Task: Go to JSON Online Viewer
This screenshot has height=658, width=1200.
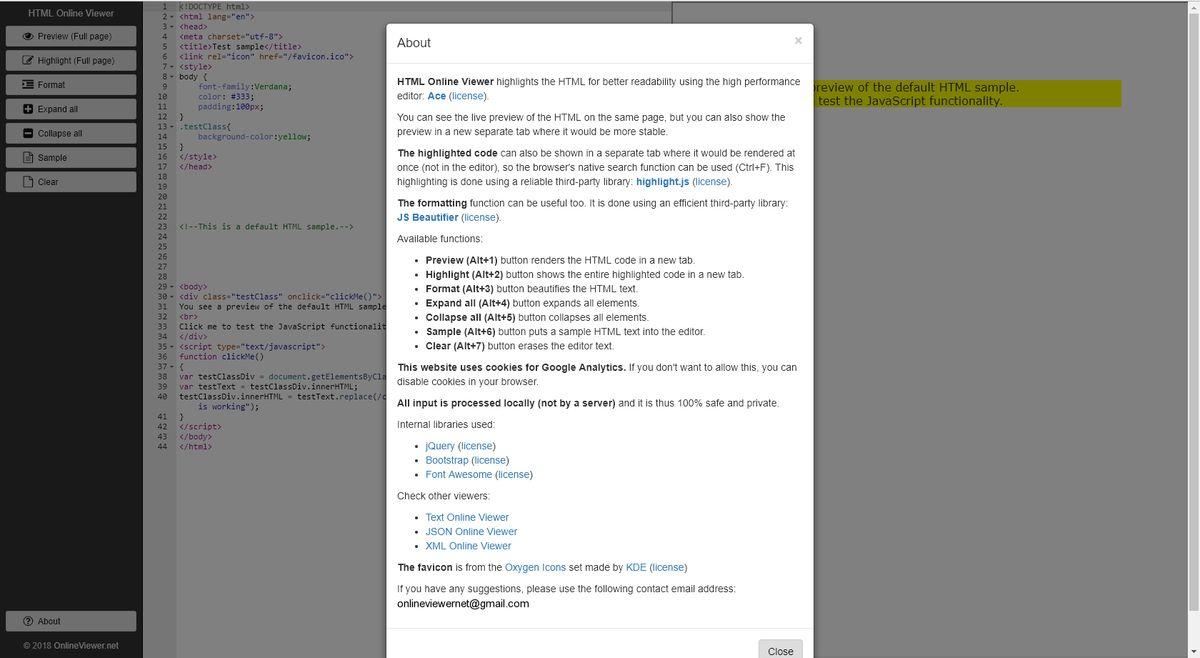Action: (x=471, y=532)
